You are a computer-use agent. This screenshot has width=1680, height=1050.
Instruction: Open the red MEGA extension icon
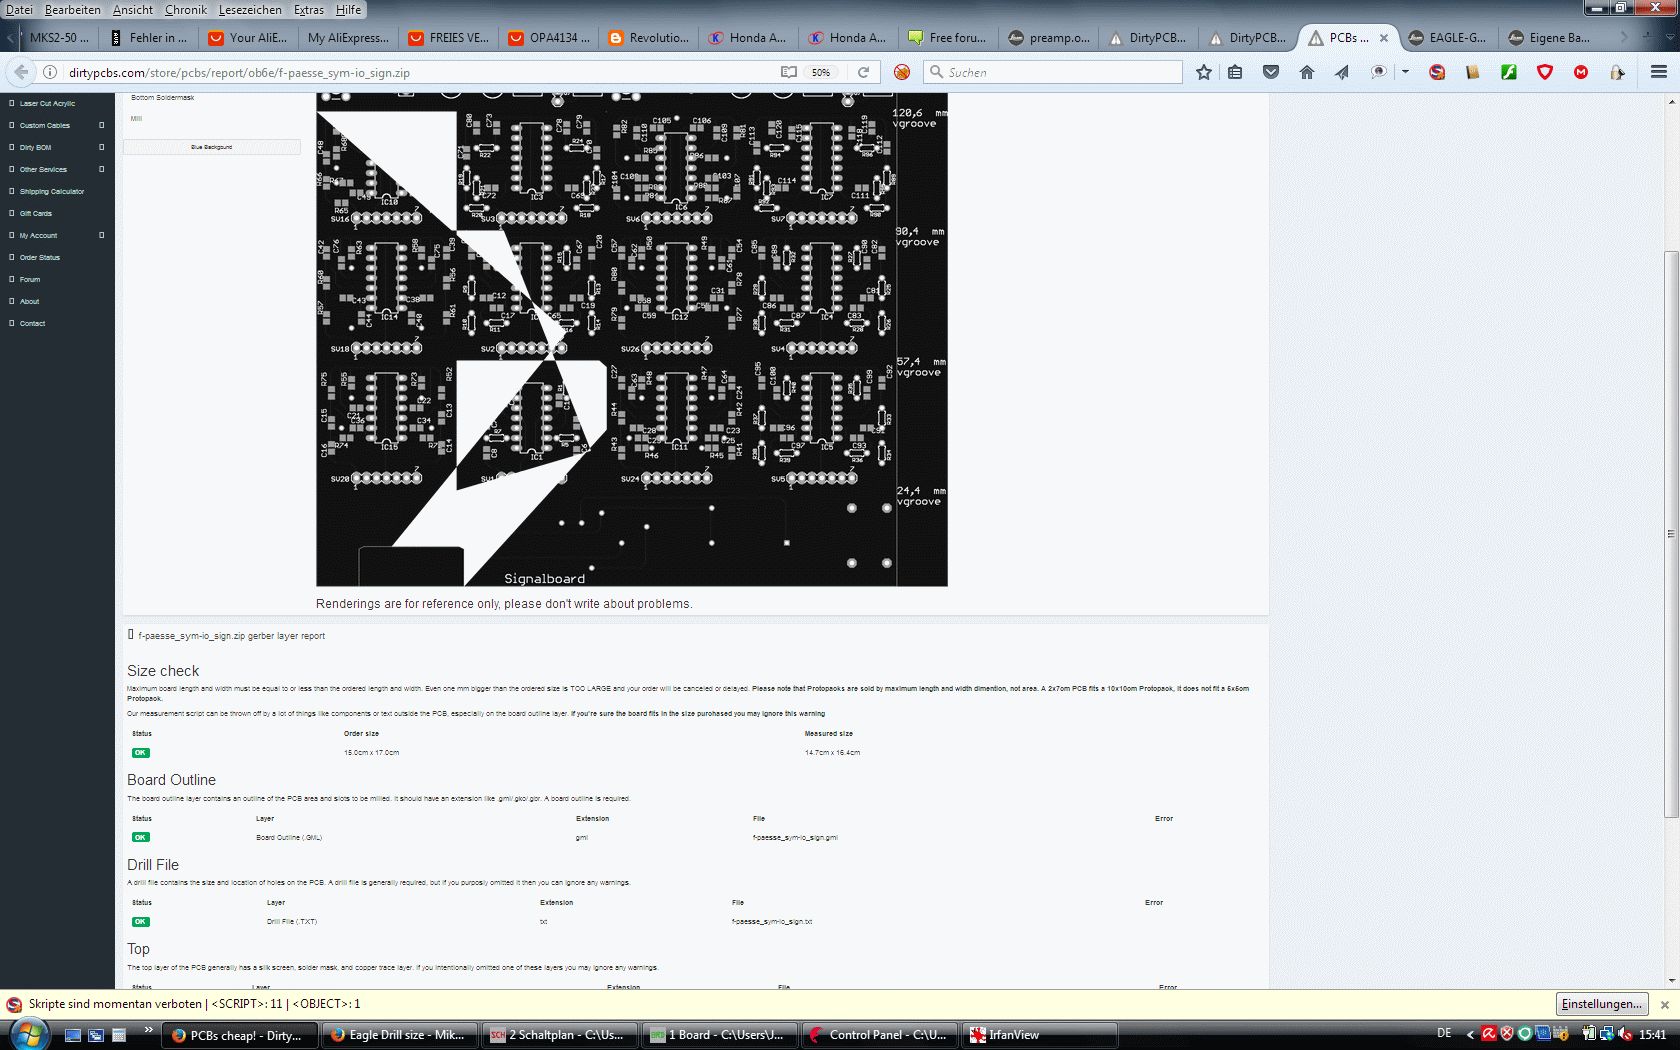coord(1581,72)
